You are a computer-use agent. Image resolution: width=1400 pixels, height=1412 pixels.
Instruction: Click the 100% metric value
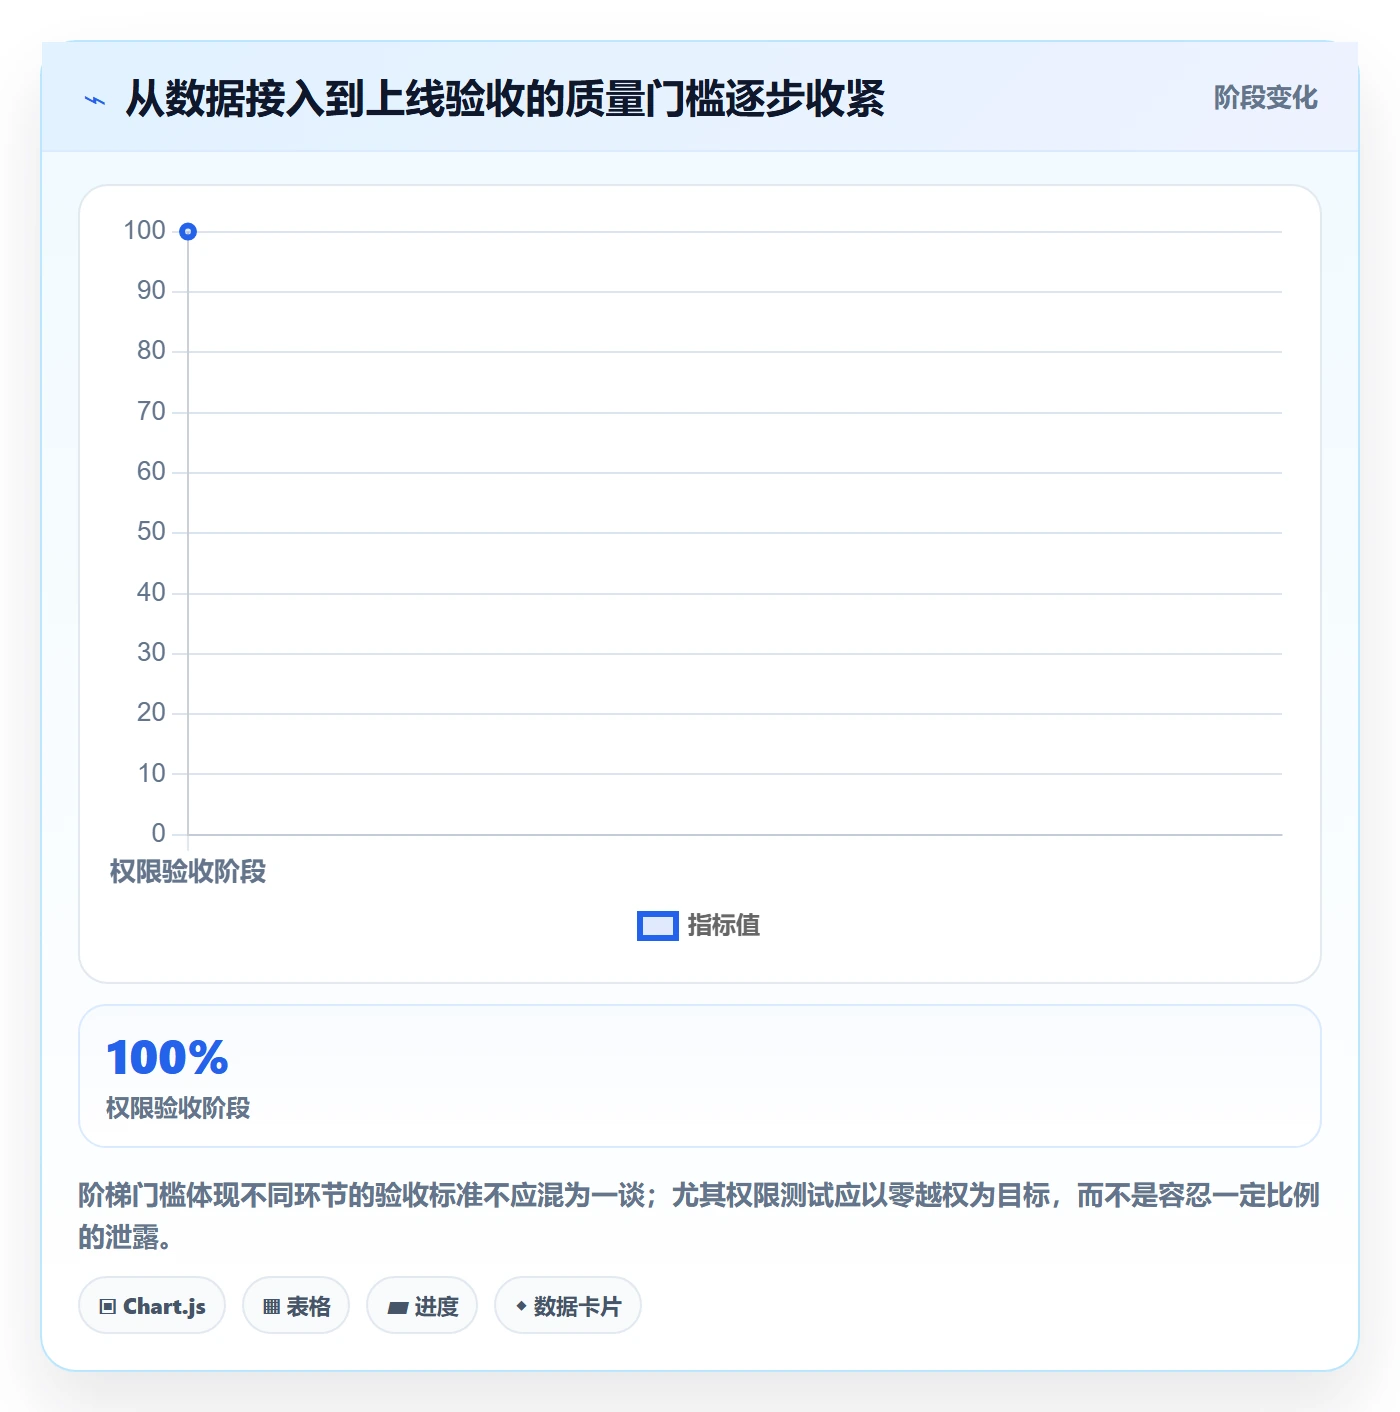click(167, 1058)
